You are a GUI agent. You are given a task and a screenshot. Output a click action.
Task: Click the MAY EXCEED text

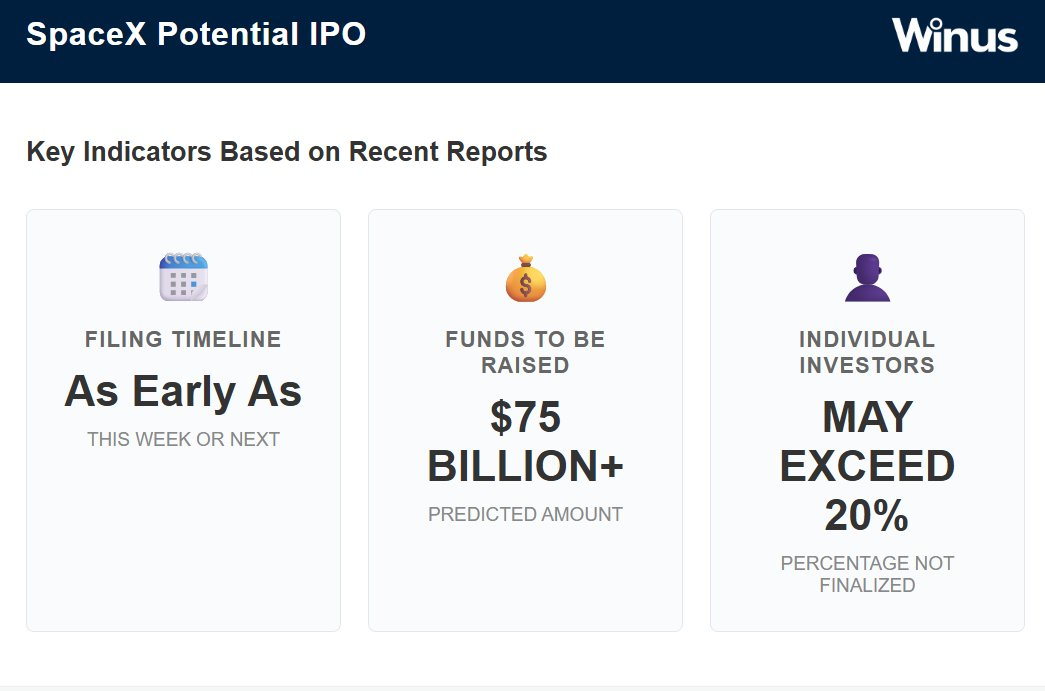tap(867, 441)
